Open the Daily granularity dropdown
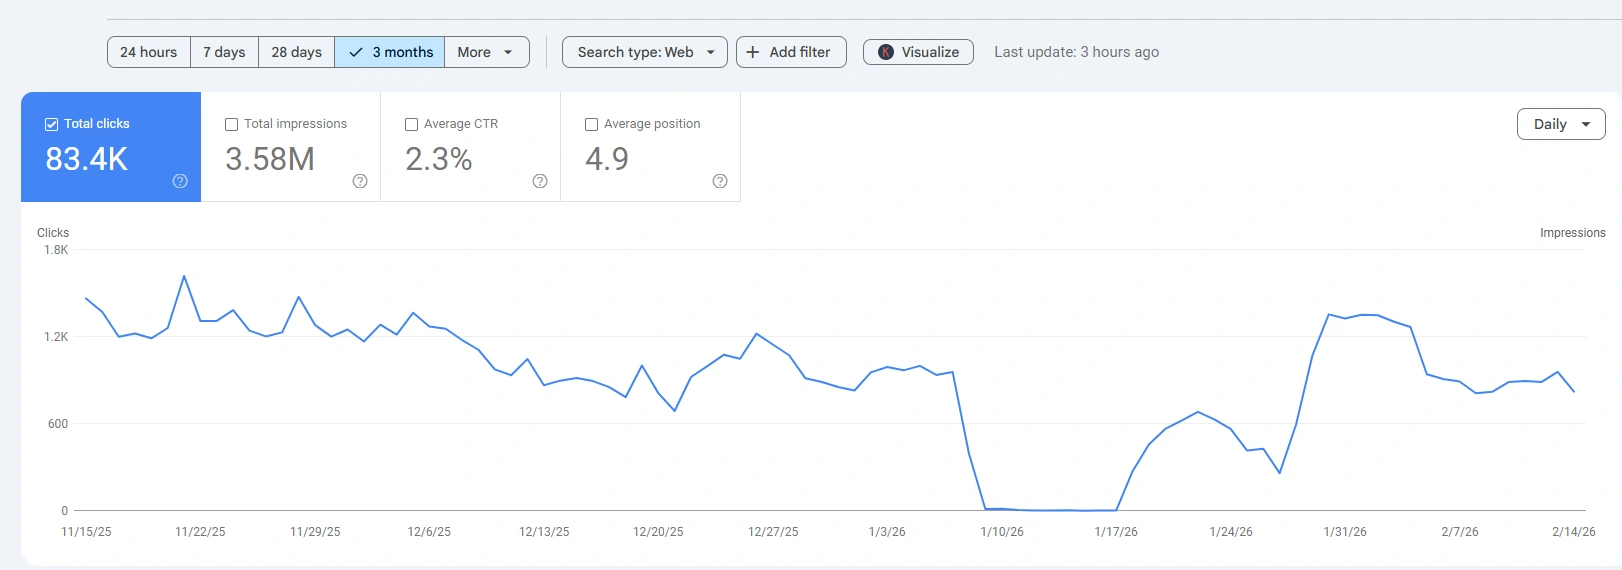Screen dimensions: 1622x570 pyautogui.click(x=1560, y=124)
